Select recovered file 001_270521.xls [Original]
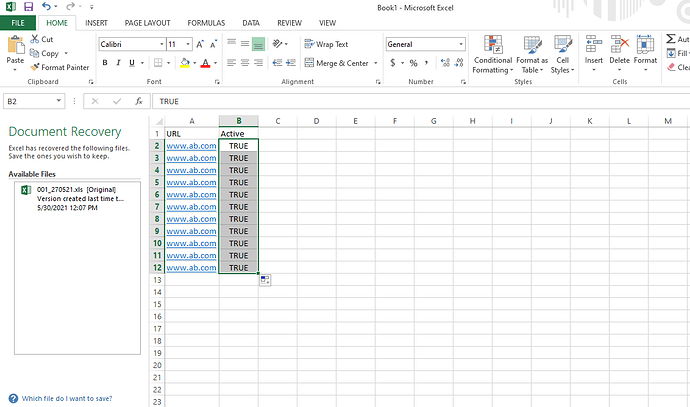Screen dimensions: 690x407 pyautogui.click(x=77, y=198)
